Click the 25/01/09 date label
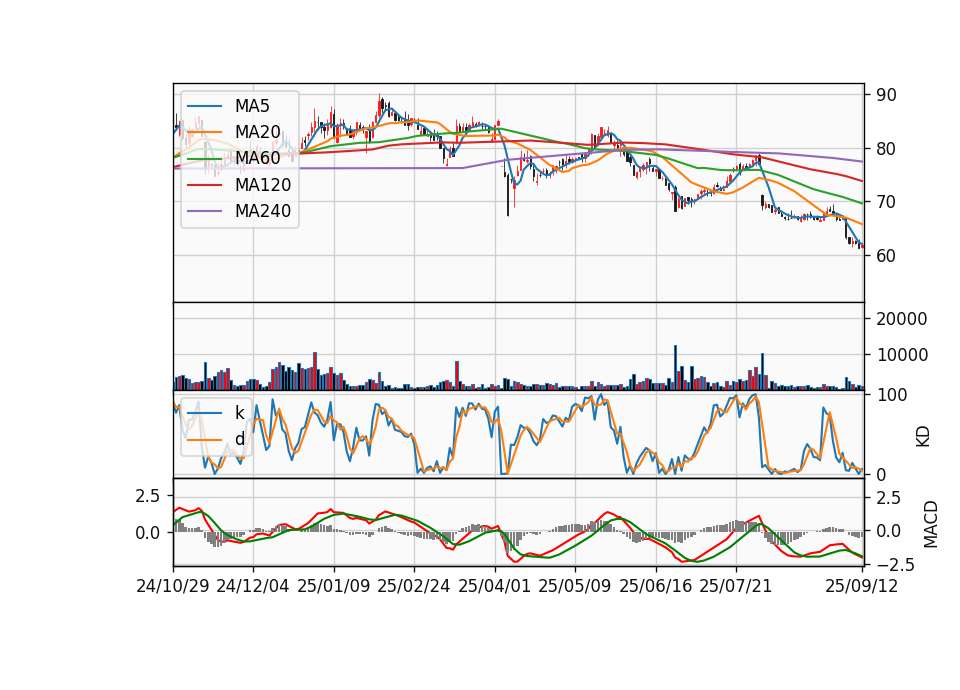This screenshot has height=690, width=960. coord(334,586)
